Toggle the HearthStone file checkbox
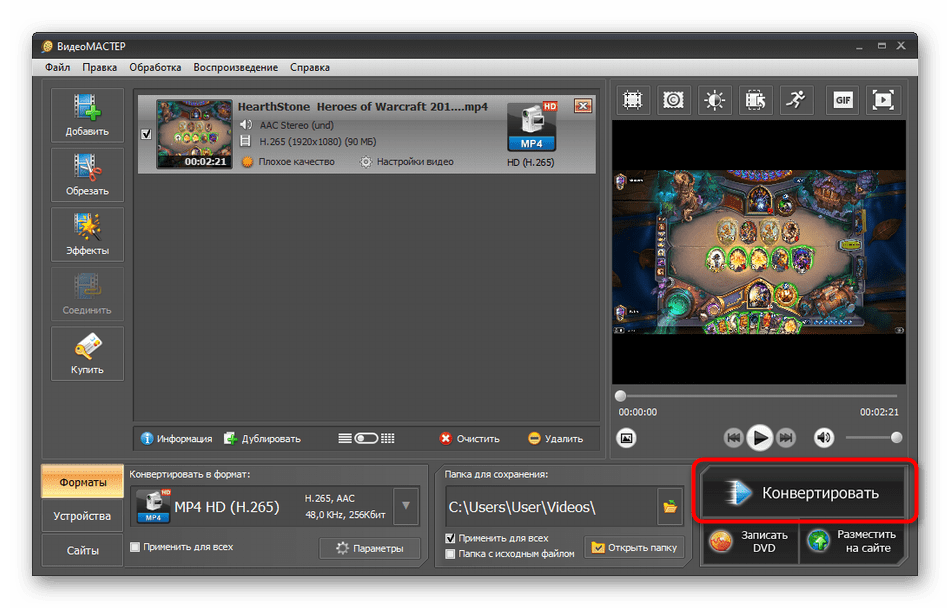Image resolution: width=950 pixels, height=608 pixels. [146, 134]
